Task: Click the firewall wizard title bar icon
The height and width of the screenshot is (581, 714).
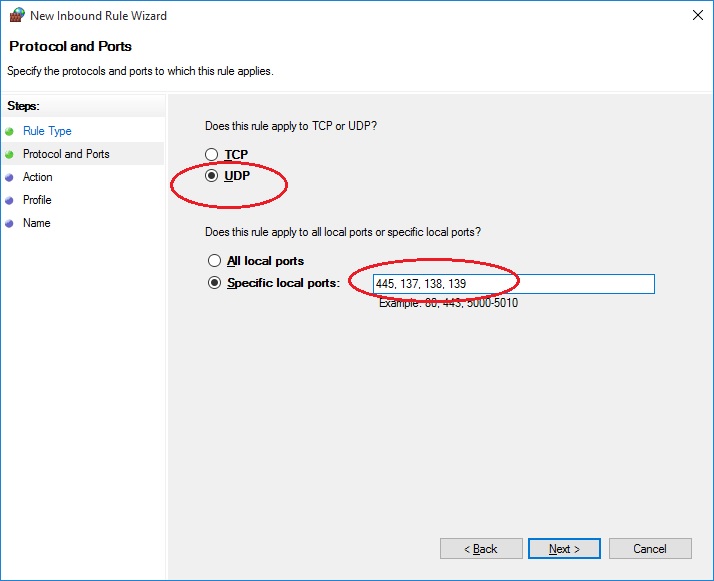Action: click(16, 16)
